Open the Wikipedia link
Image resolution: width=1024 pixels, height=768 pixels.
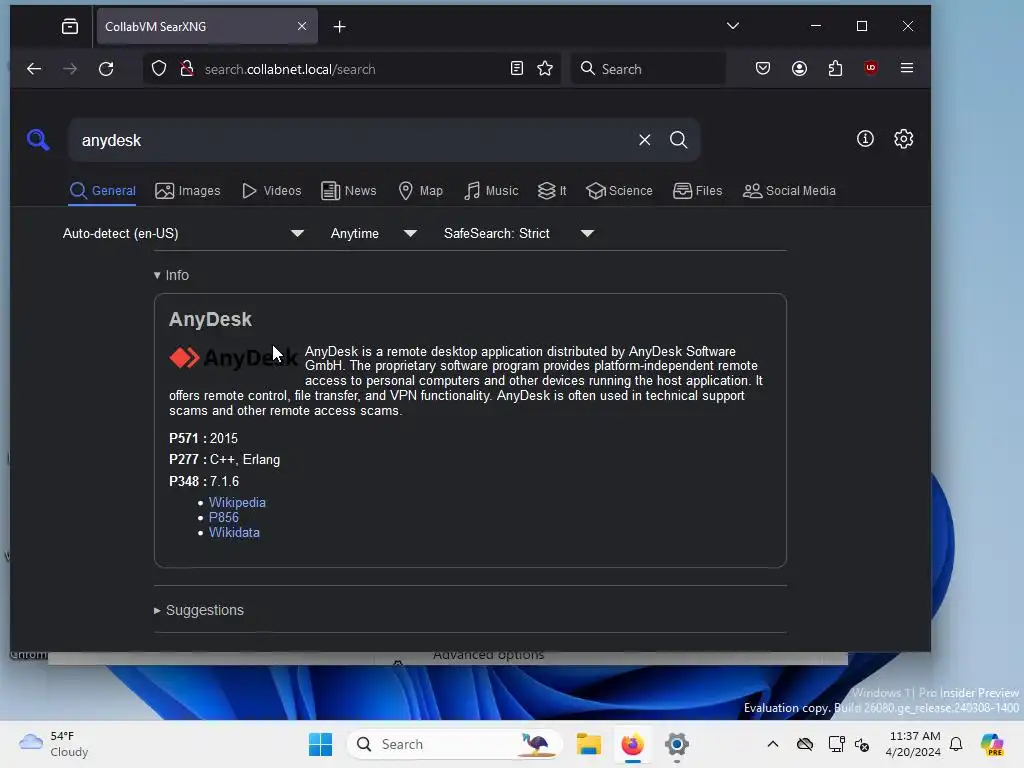[x=237, y=502]
